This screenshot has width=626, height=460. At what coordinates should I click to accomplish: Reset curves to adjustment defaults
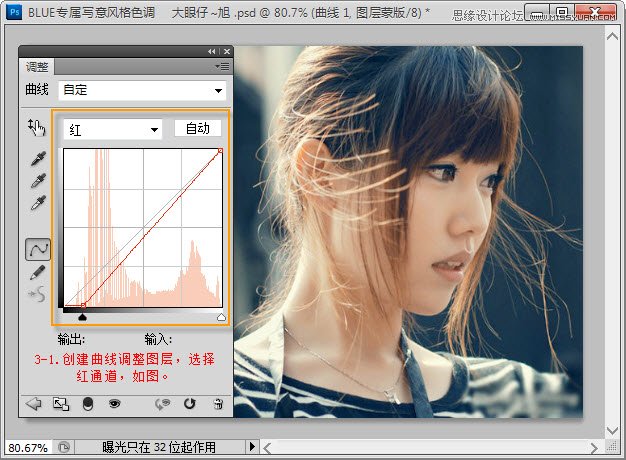tap(191, 404)
